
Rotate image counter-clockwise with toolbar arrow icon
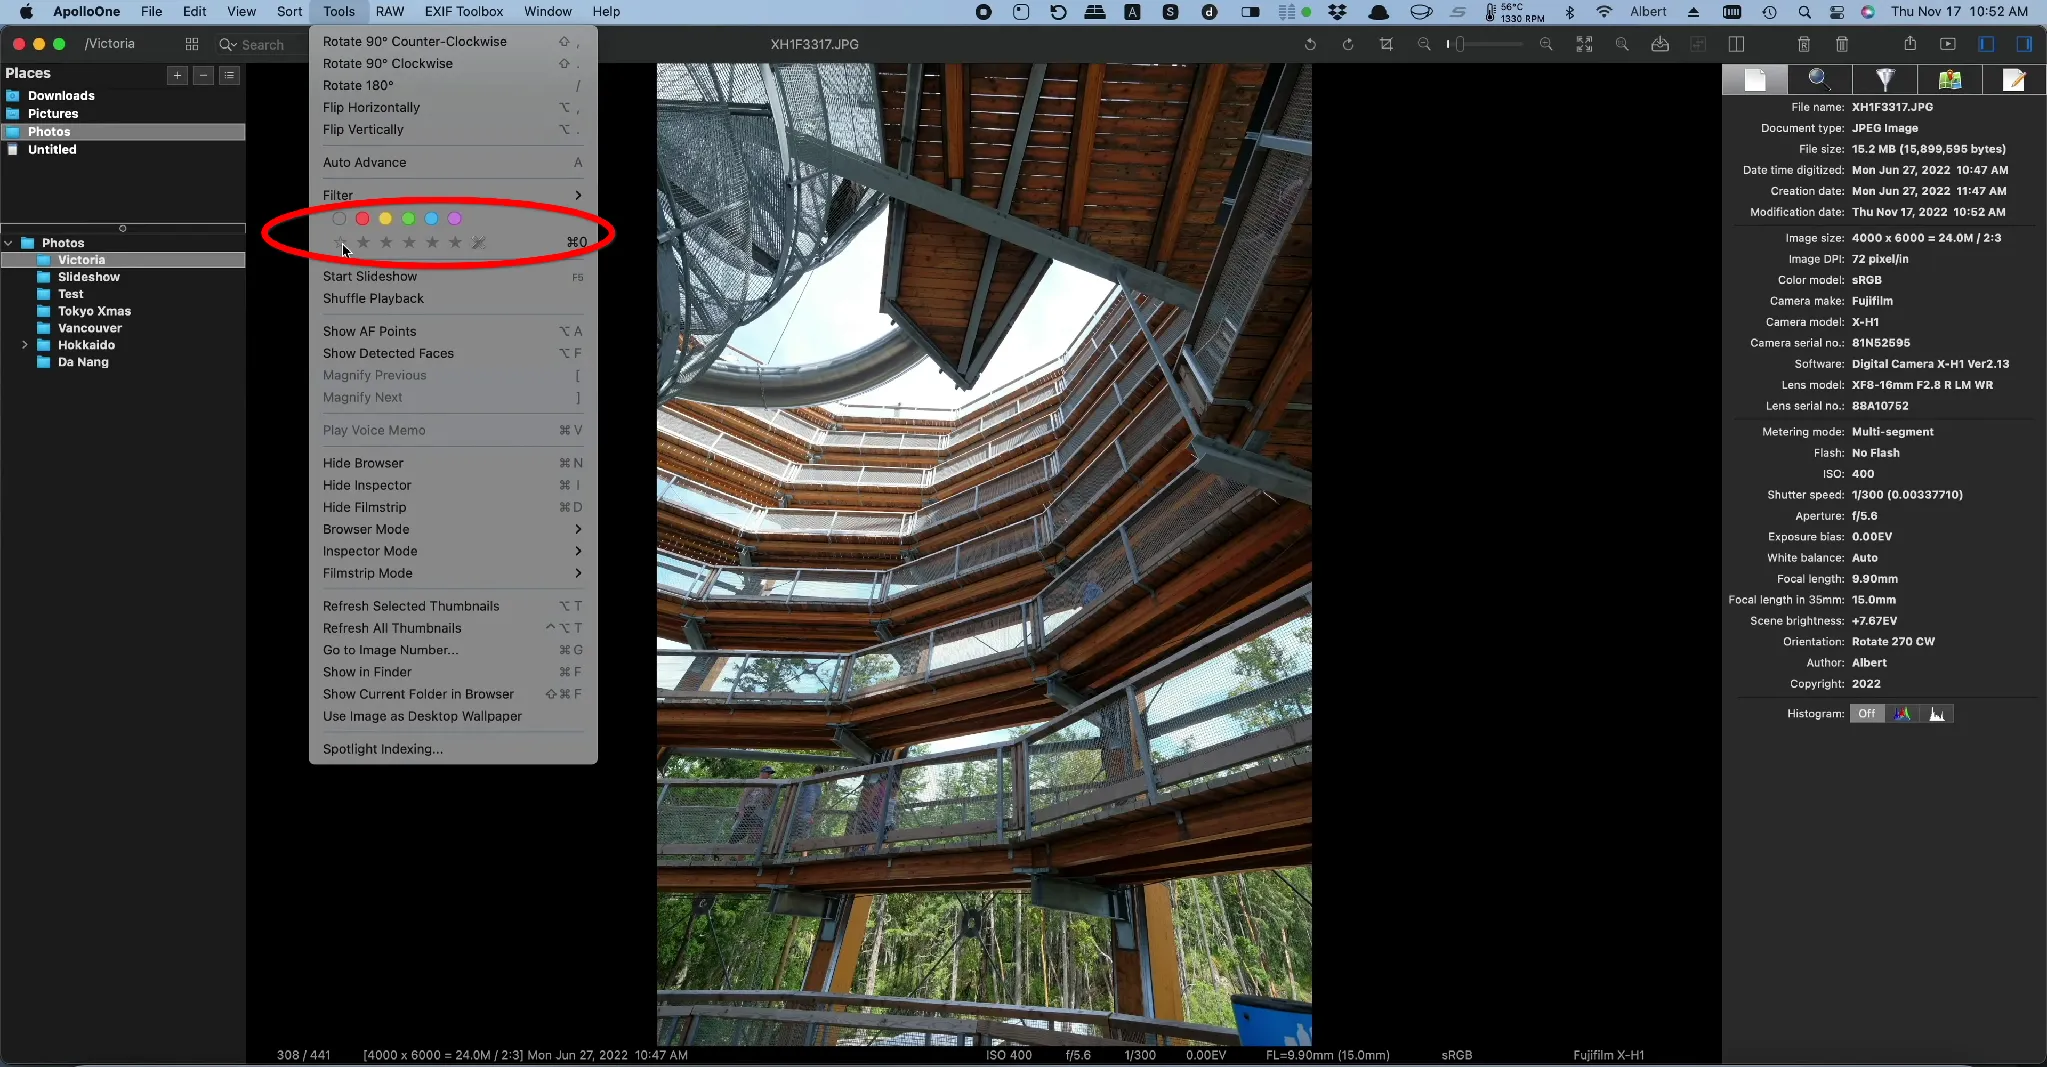[1310, 44]
